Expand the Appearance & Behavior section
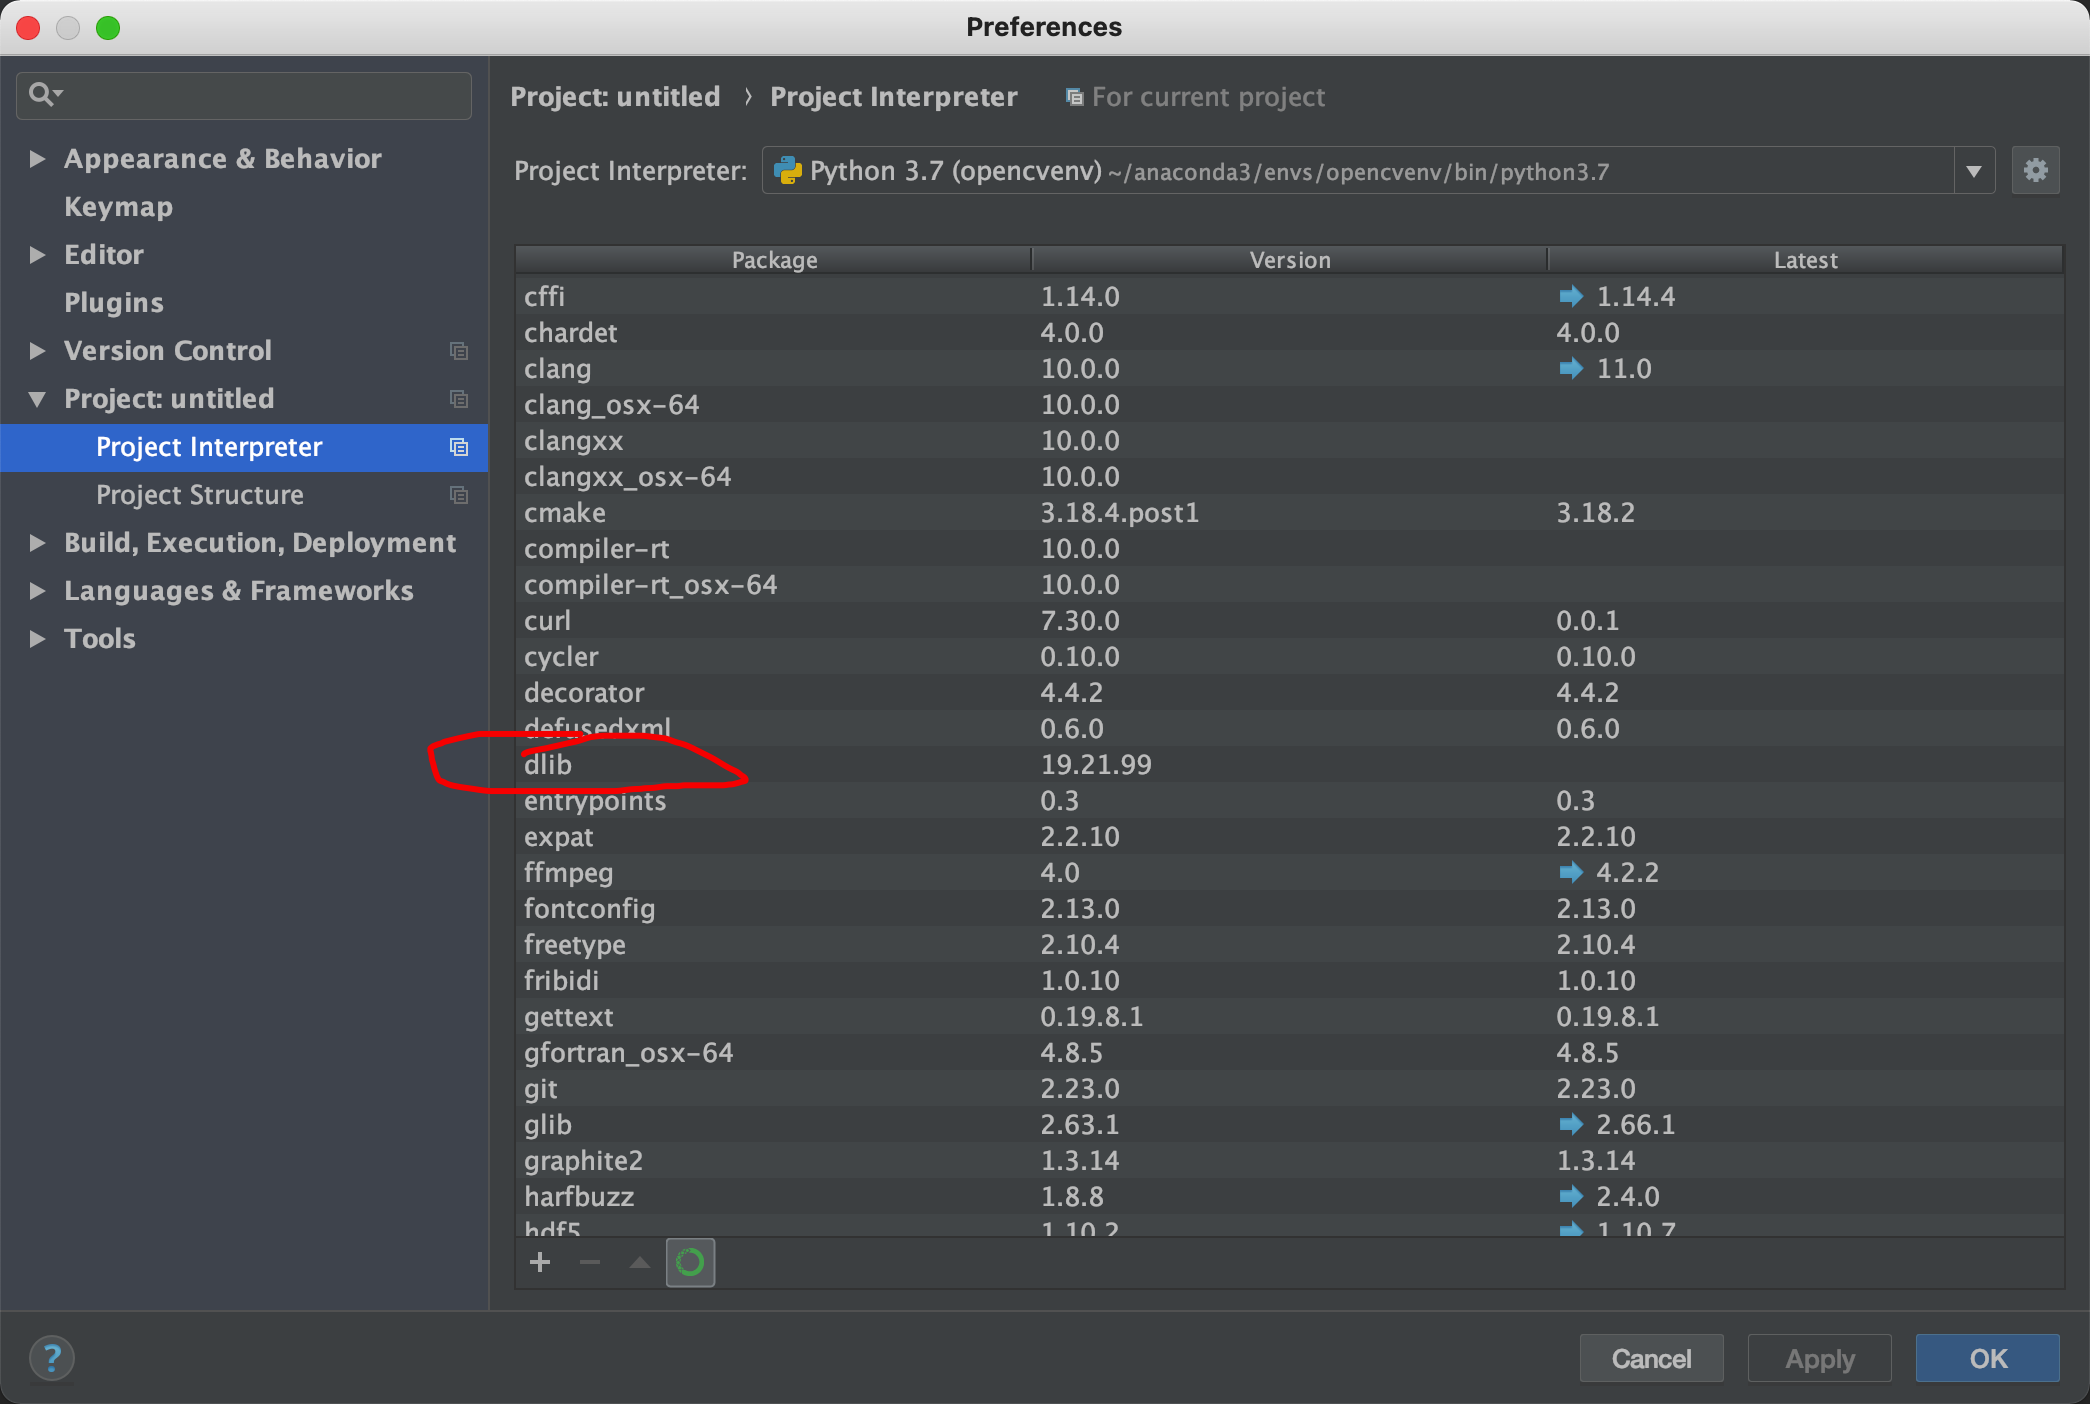Image resolution: width=2090 pixels, height=1404 pixels. coord(37,159)
